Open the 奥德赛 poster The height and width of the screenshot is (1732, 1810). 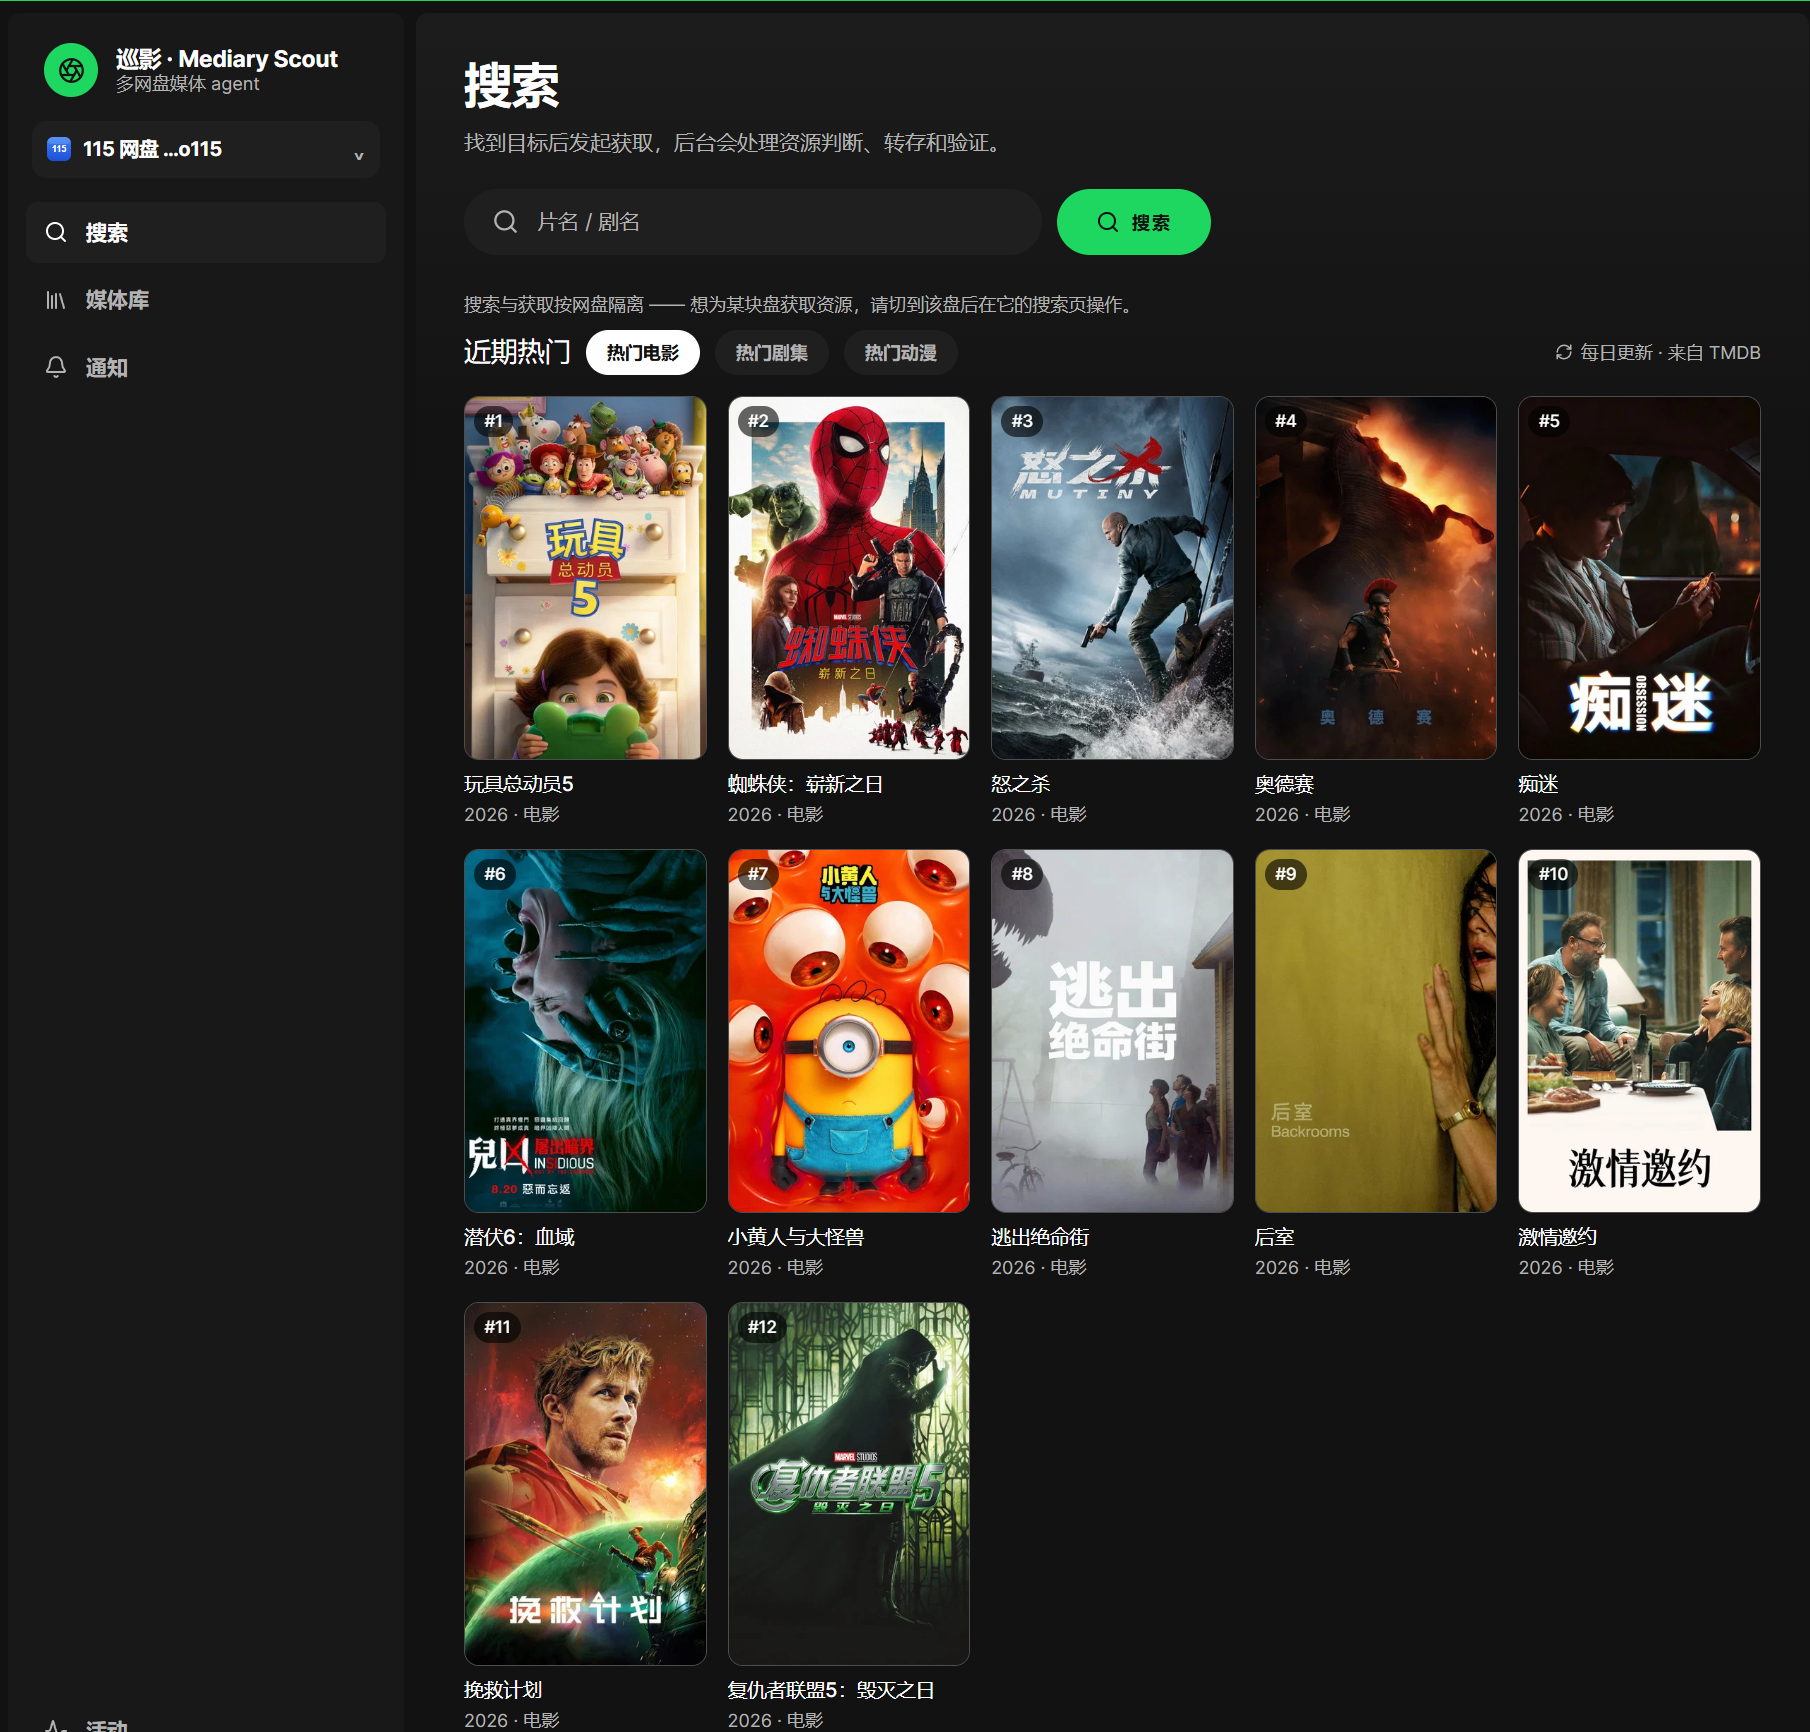(x=1376, y=578)
